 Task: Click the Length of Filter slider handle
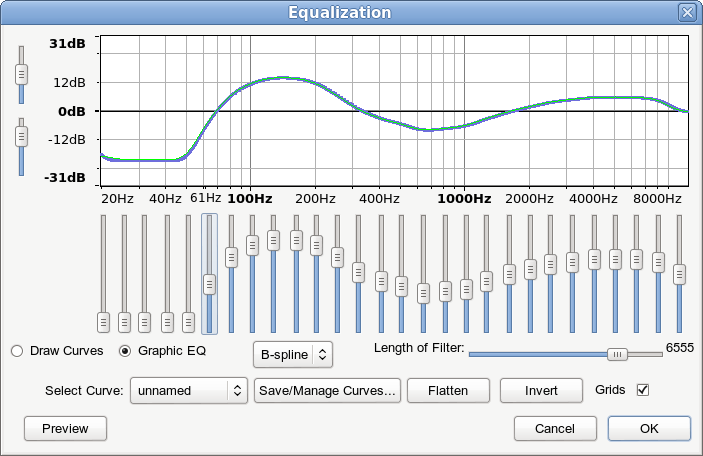pos(617,354)
